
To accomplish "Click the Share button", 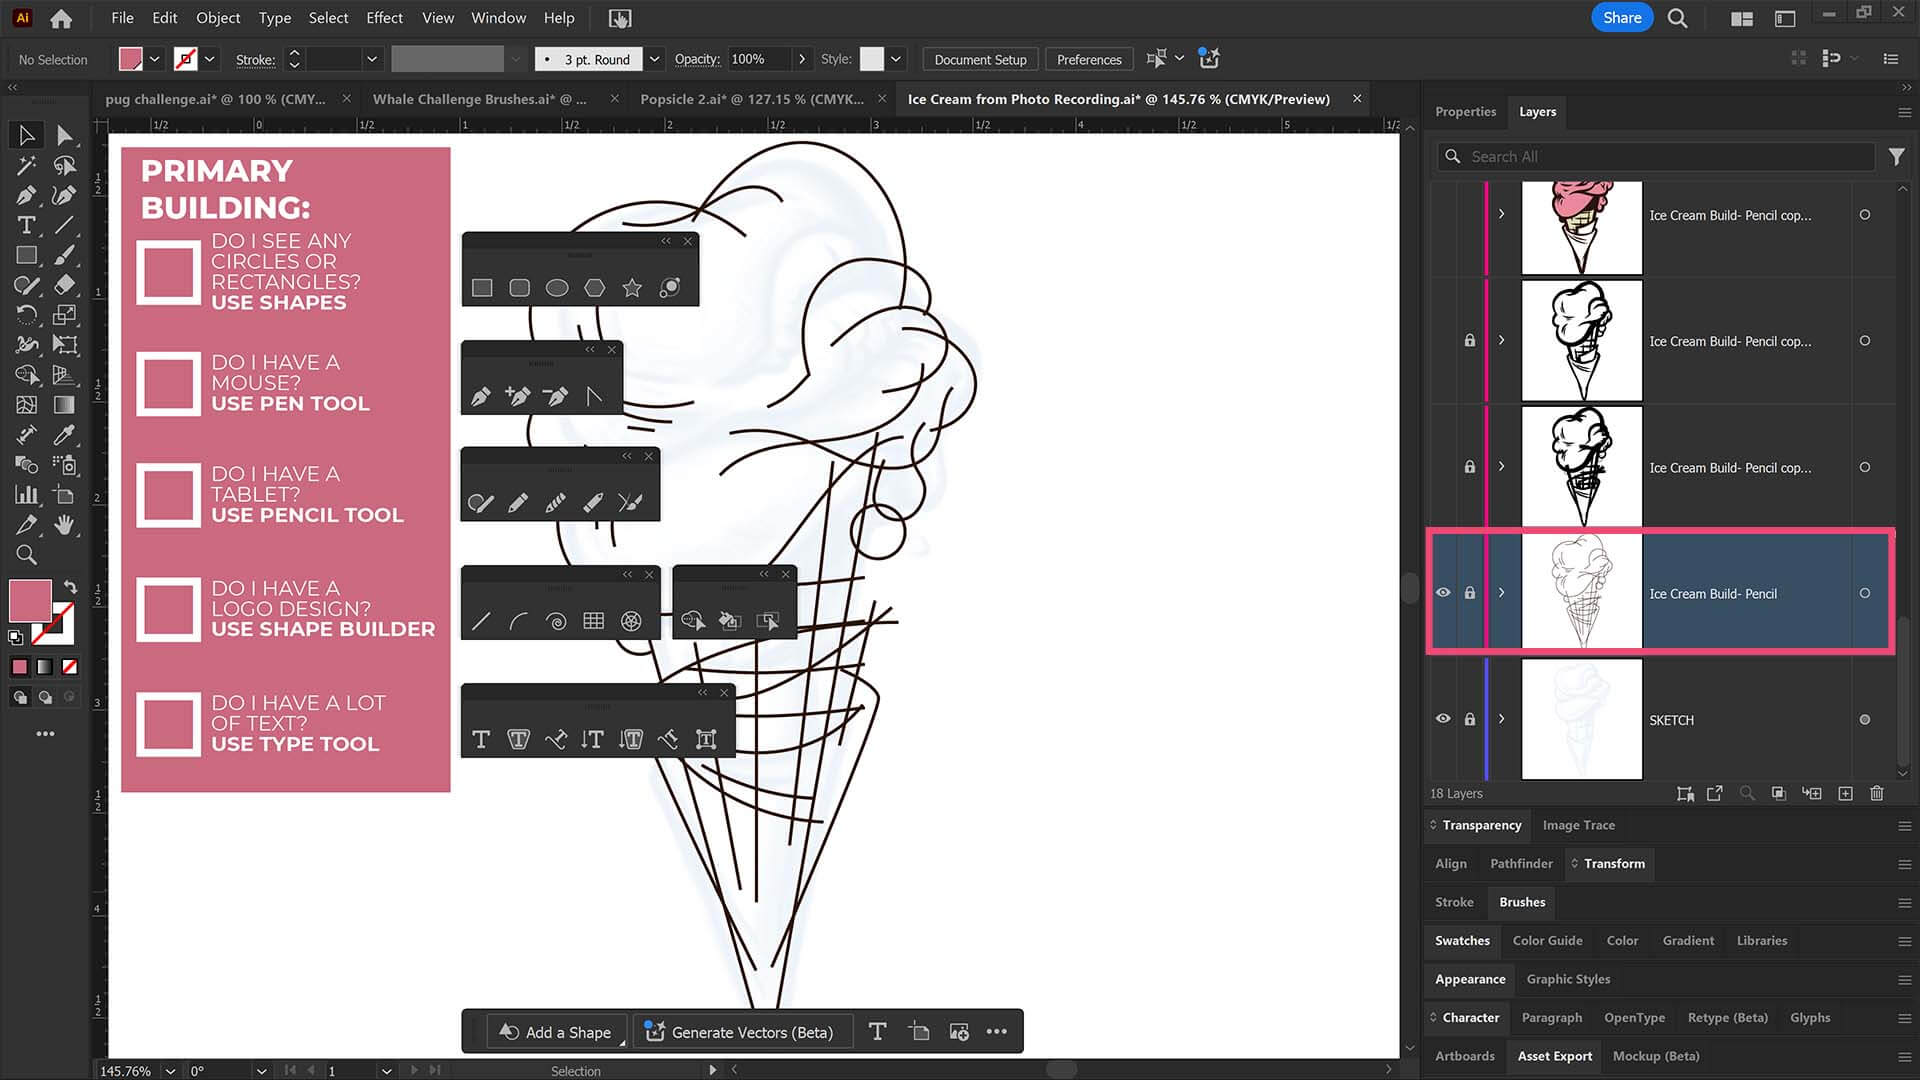I will click(1622, 18).
